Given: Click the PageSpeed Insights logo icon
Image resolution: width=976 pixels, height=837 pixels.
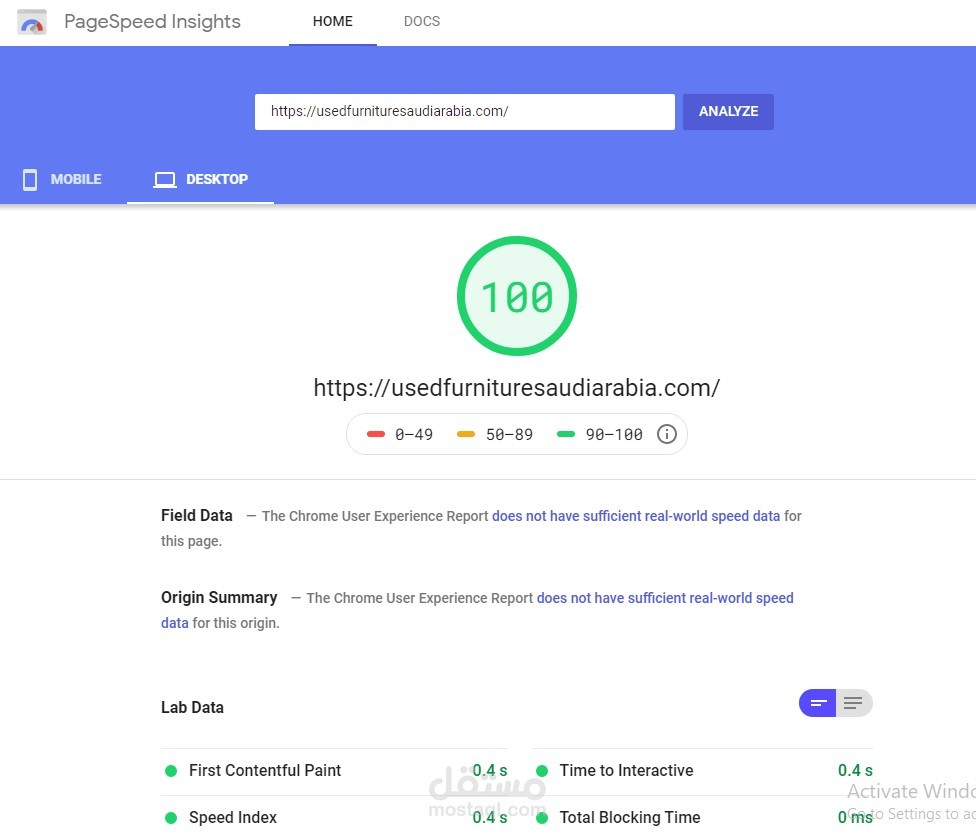Looking at the screenshot, I should pyautogui.click(x=32, y=22).
